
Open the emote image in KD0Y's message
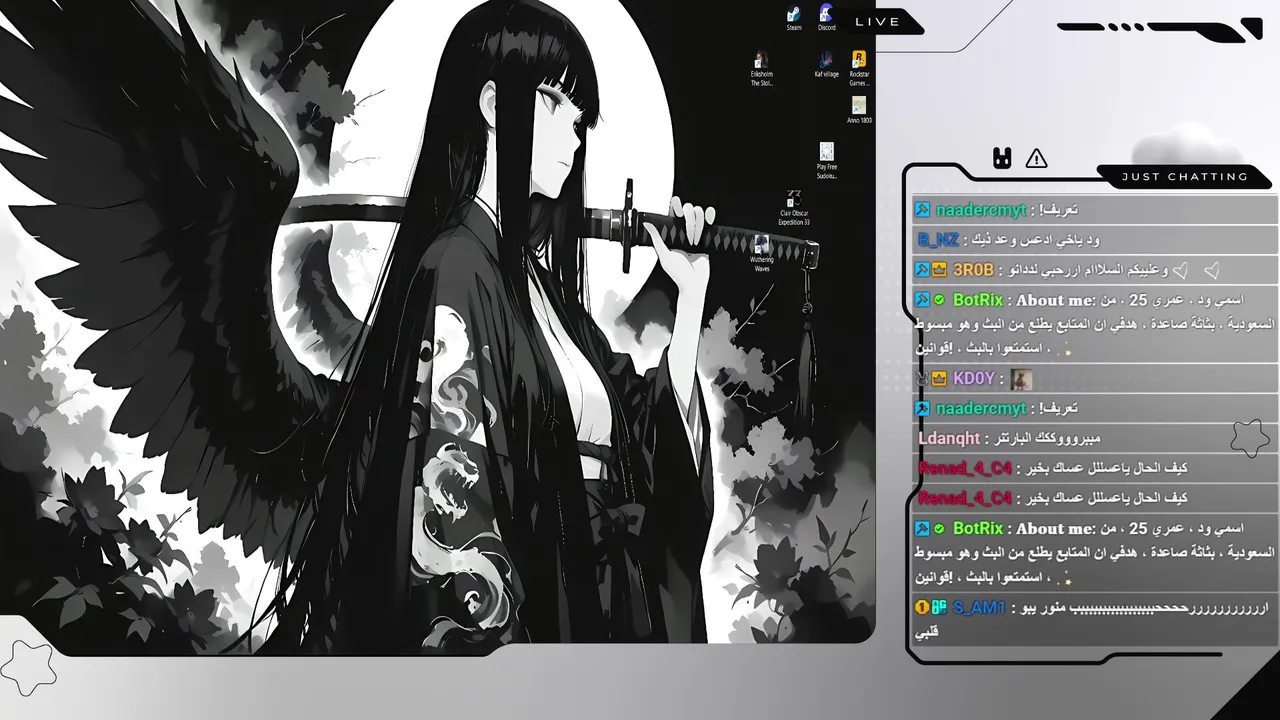coord(1021,379)
